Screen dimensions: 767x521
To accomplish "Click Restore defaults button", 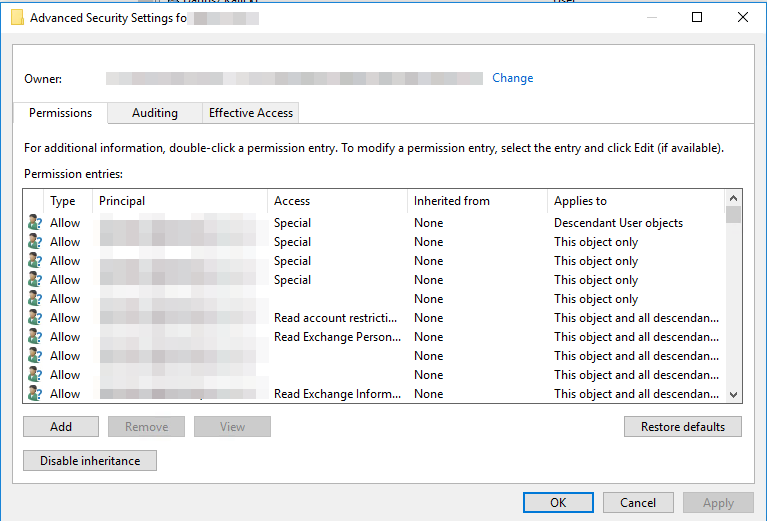I will point(683,427).
